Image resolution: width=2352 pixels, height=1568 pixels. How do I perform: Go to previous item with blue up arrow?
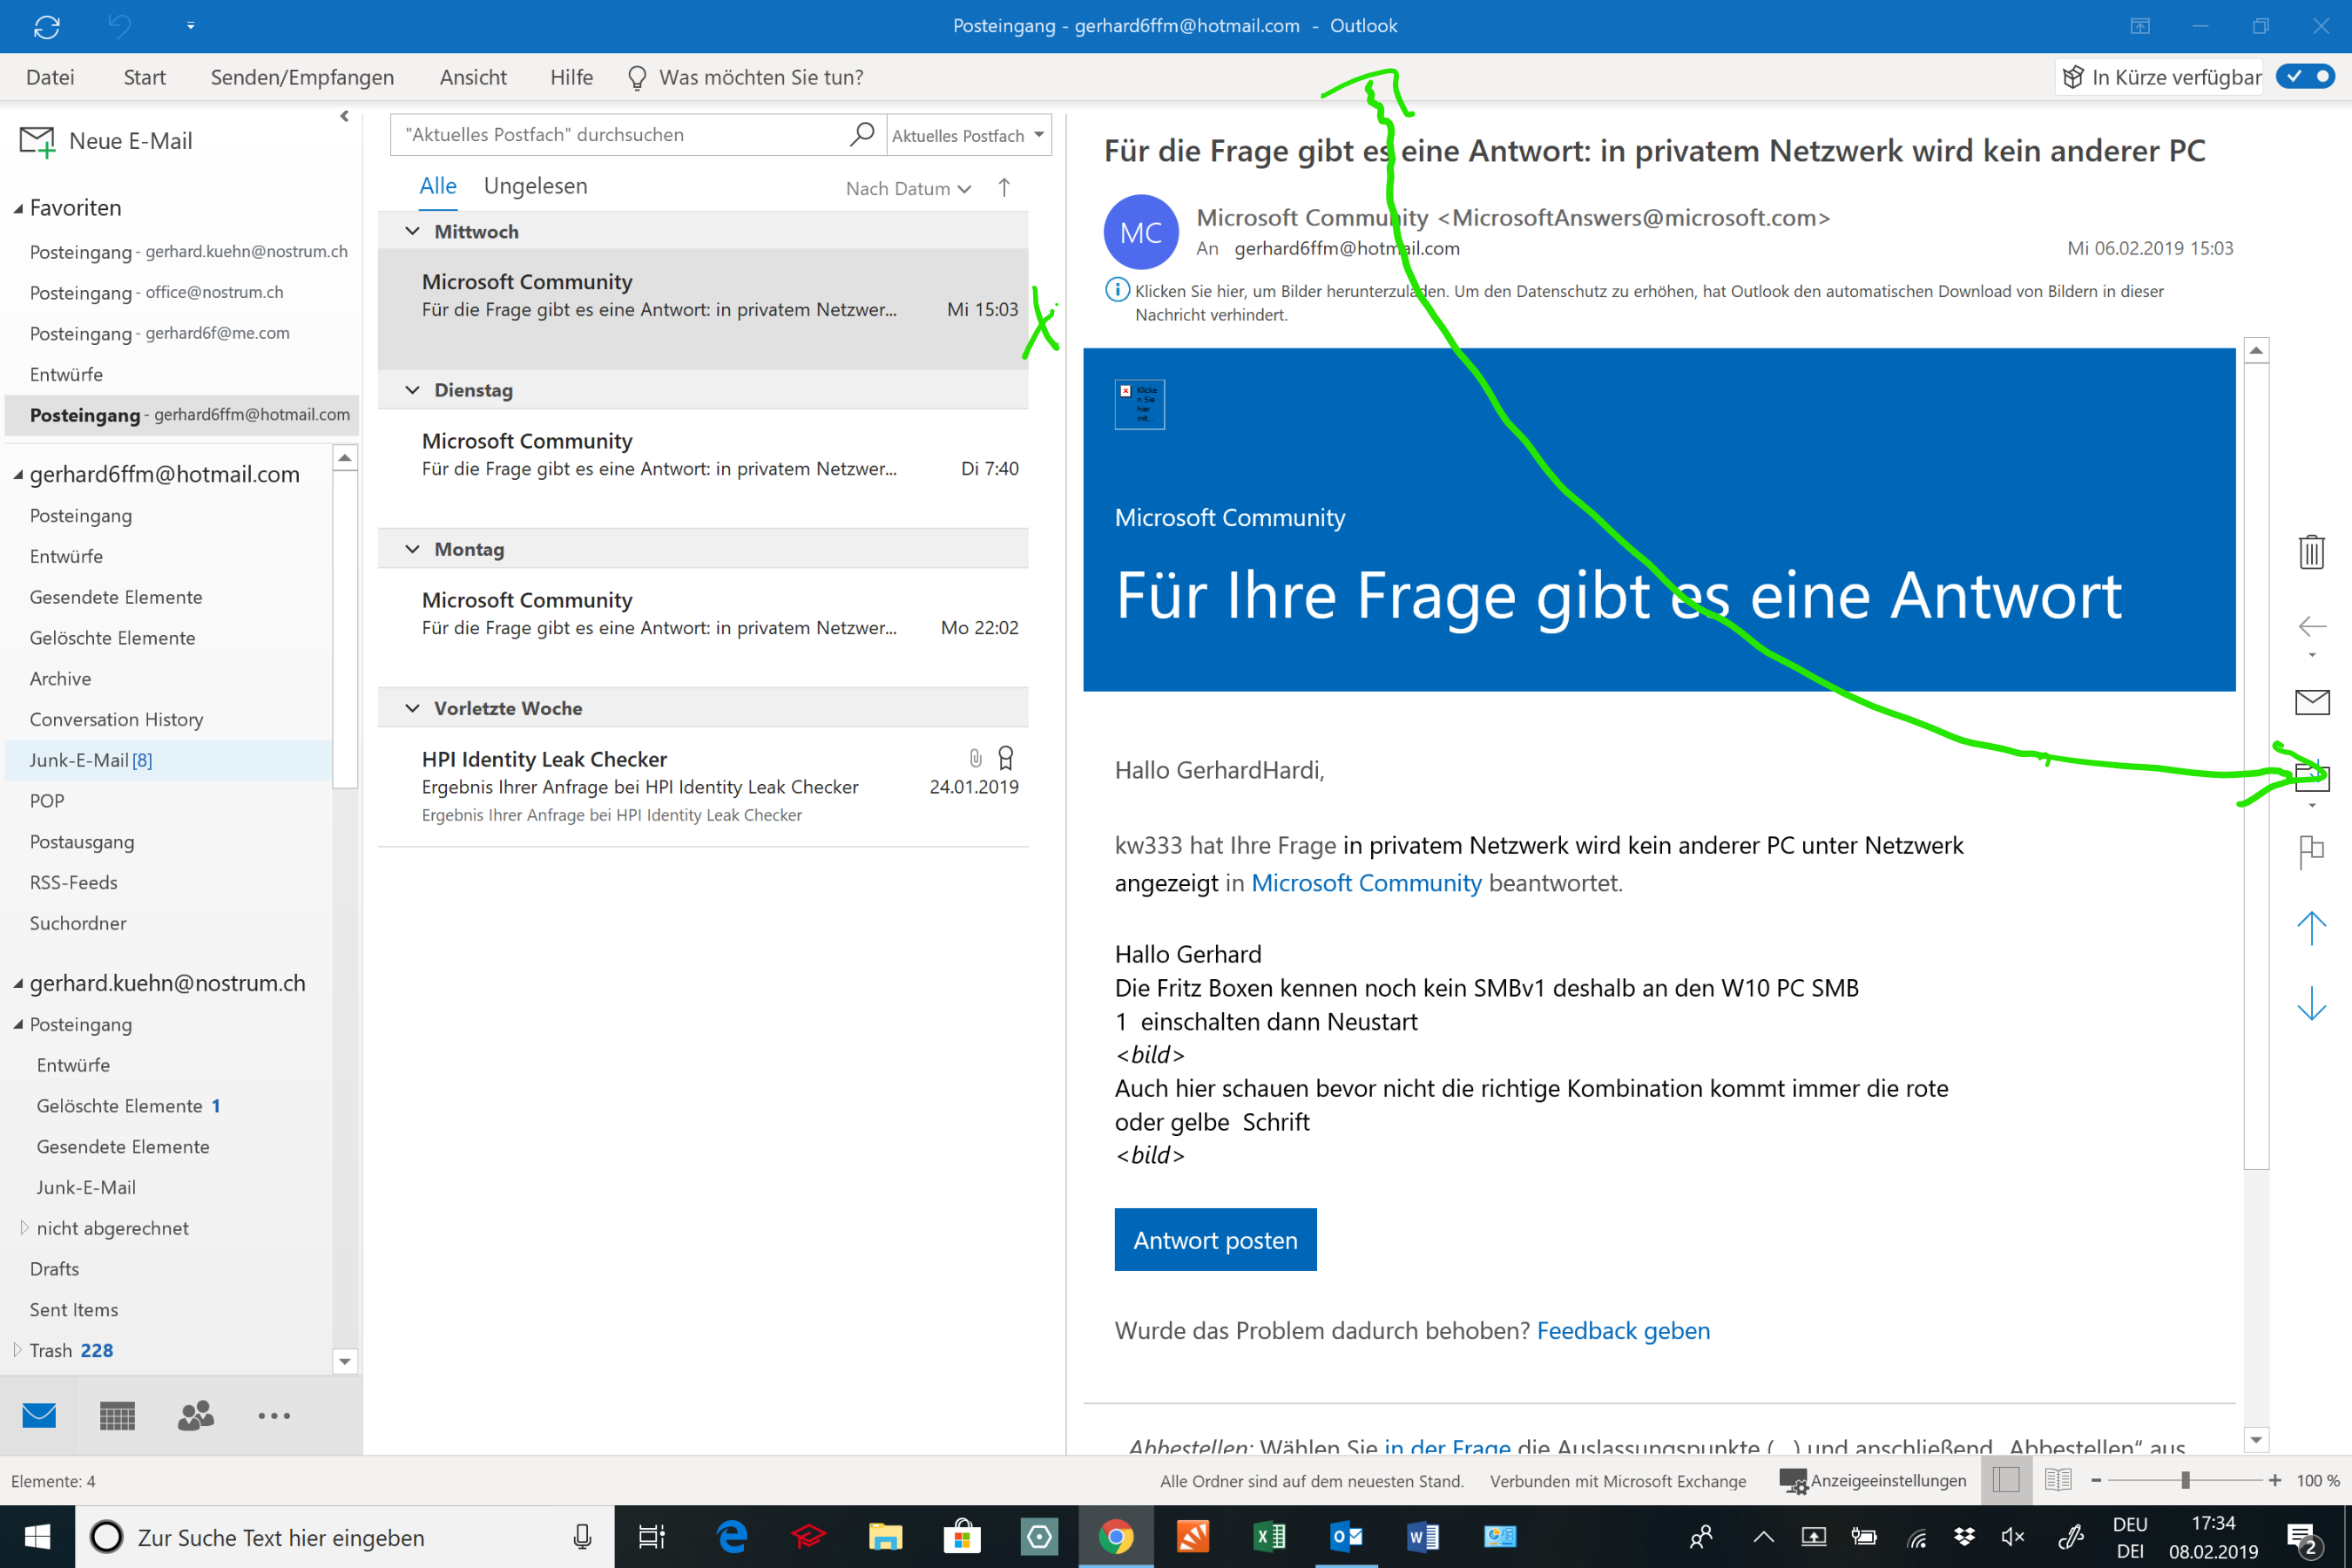(x=2311, y=927)
